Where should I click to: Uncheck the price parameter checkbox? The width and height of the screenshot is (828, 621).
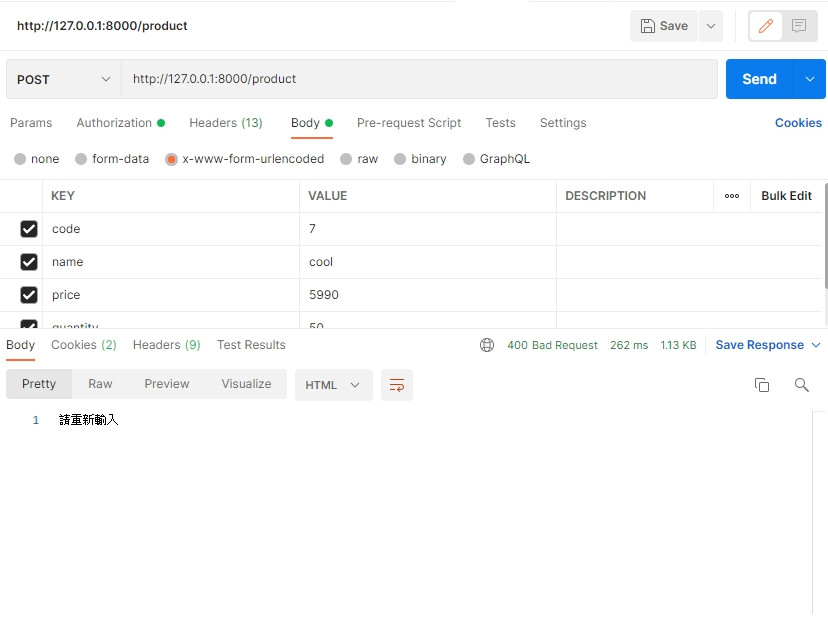coord(29,295)
